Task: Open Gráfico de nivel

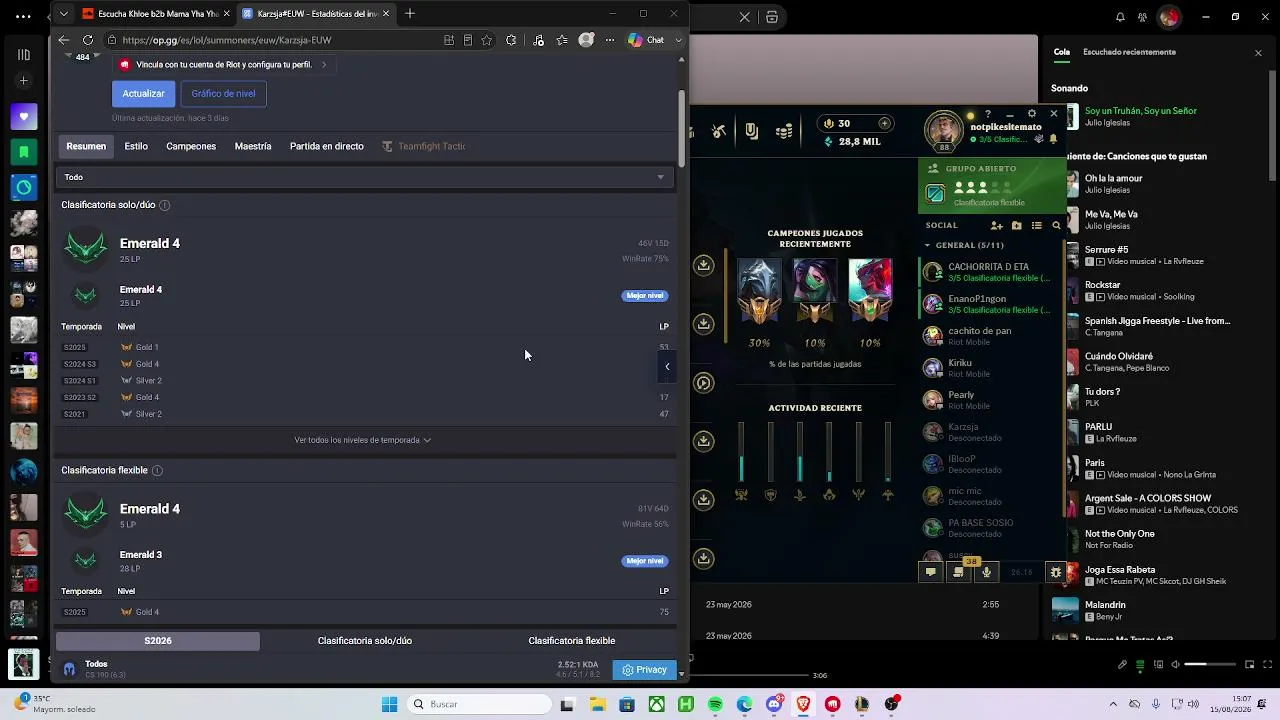Action: pos(223,94)
